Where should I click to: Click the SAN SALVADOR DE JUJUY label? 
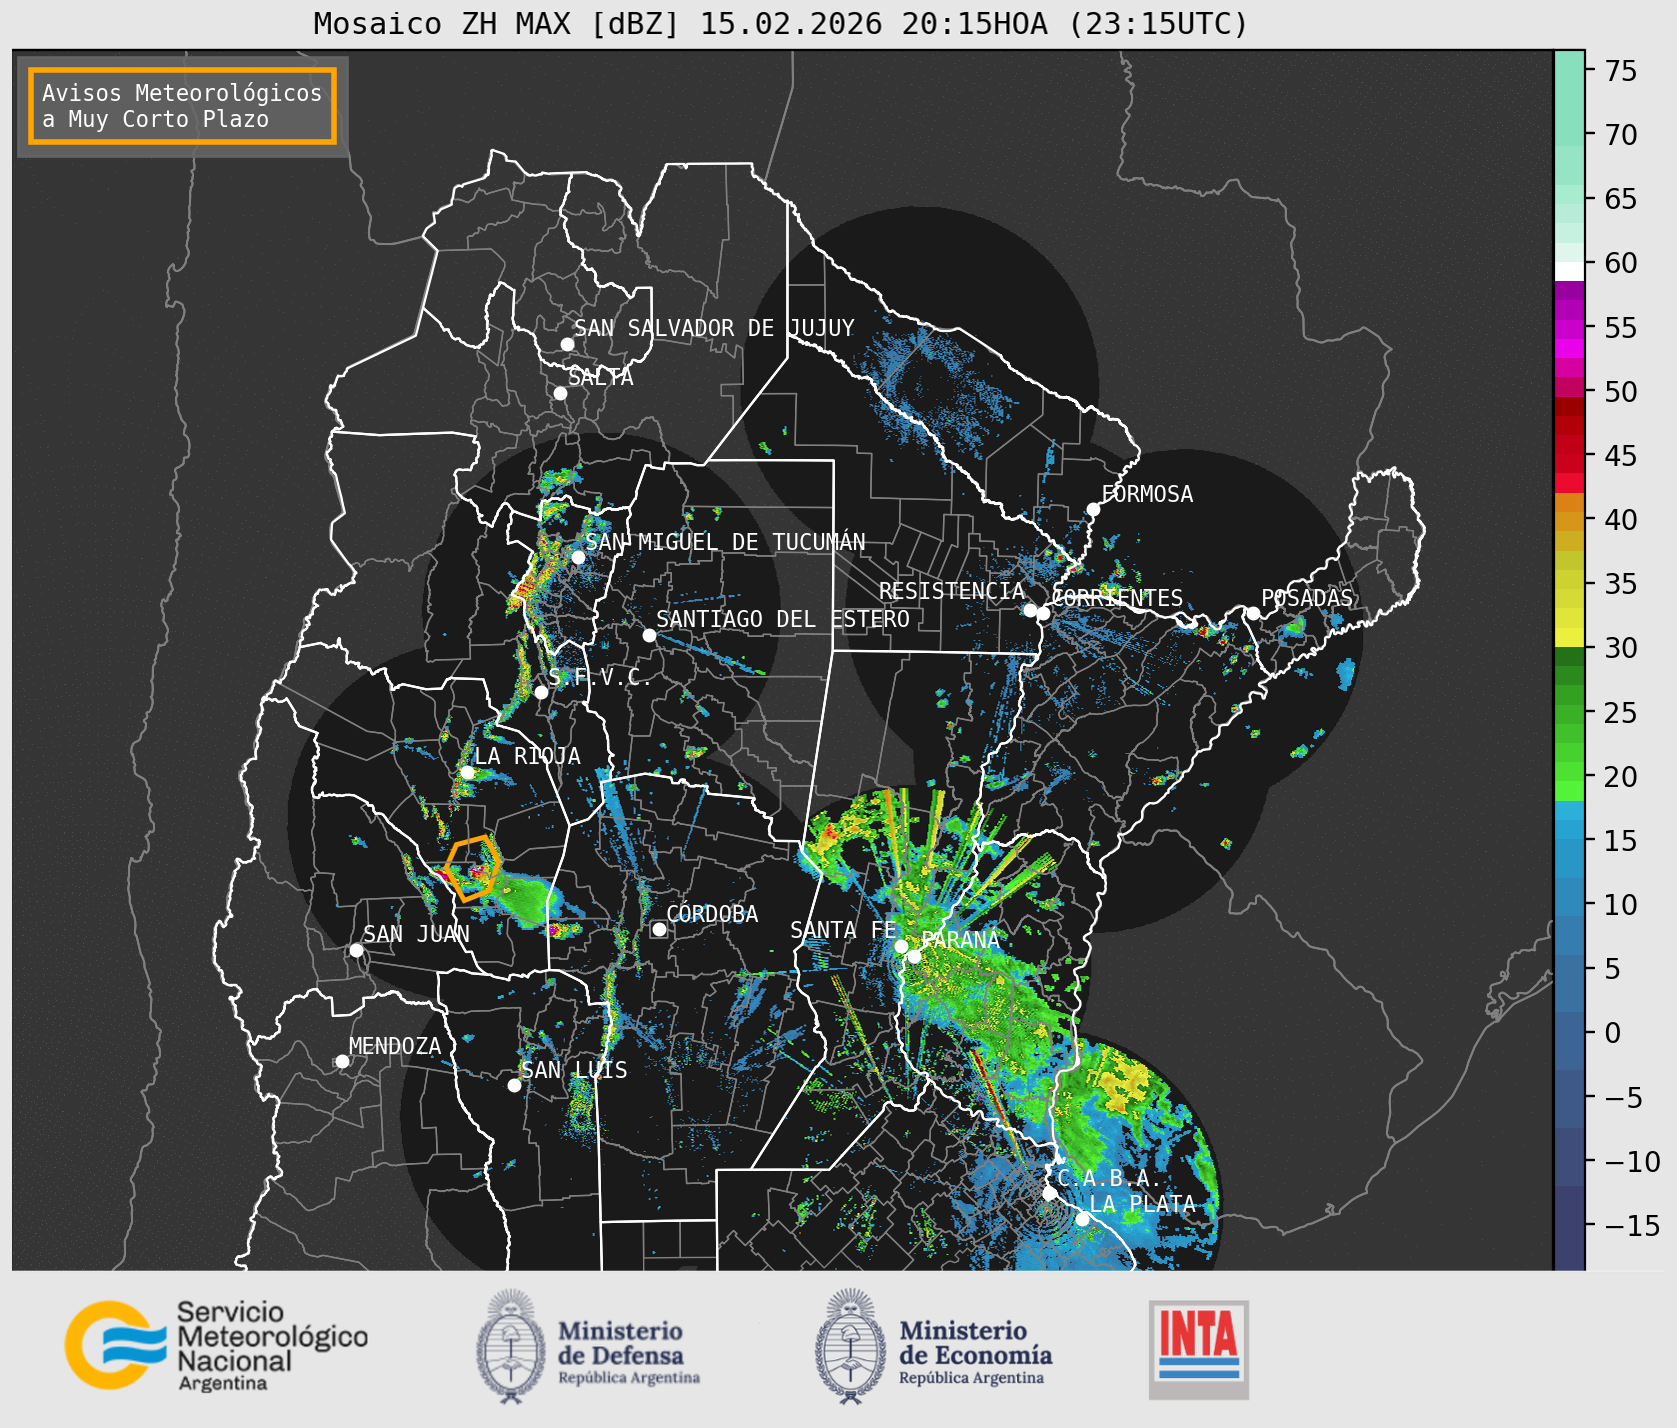click(x=714, y=328)
